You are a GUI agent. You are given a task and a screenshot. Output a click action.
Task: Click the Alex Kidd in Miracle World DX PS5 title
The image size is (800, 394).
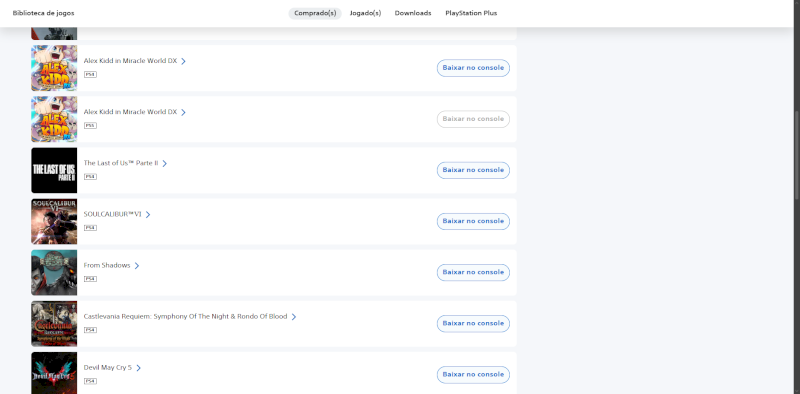pos(130,112)
